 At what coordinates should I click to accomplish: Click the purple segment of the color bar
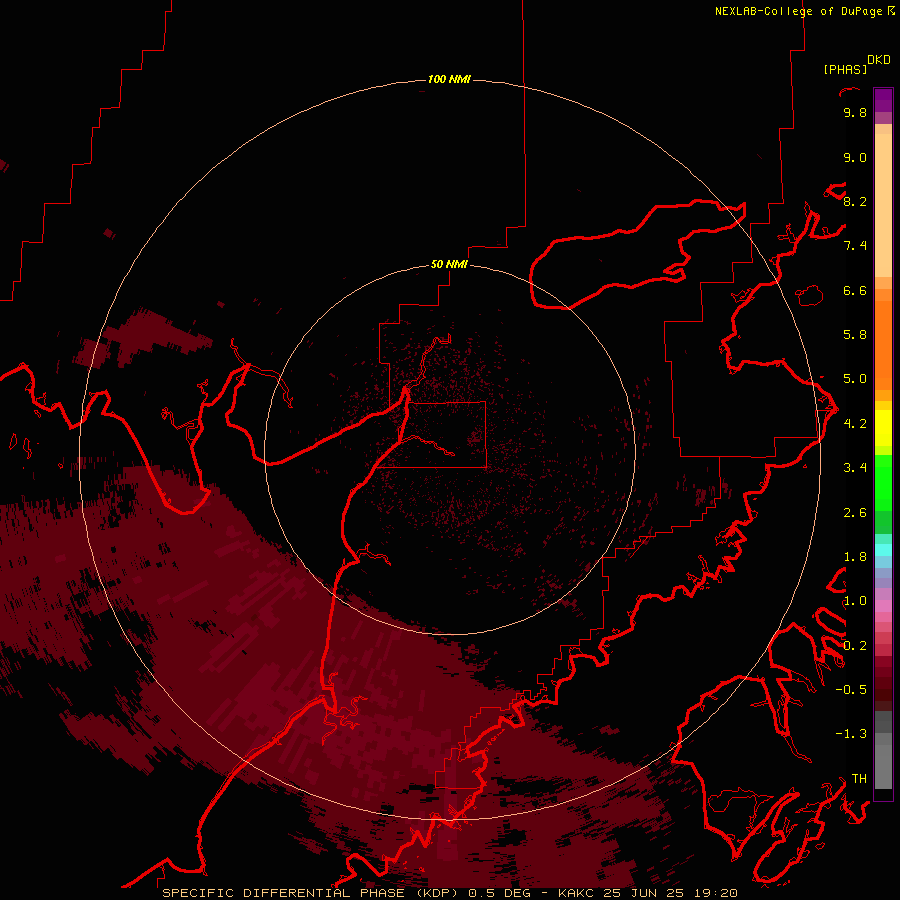[x=883, y=100]
